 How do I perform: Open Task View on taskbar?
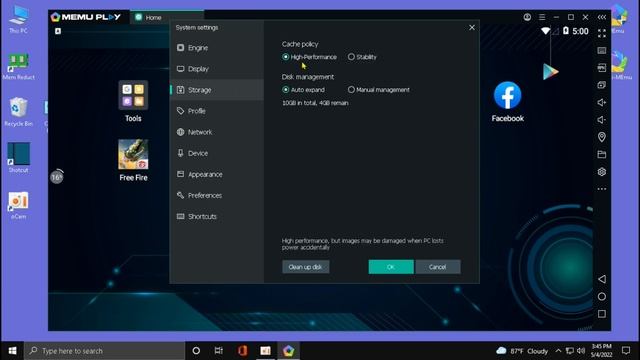219,351
